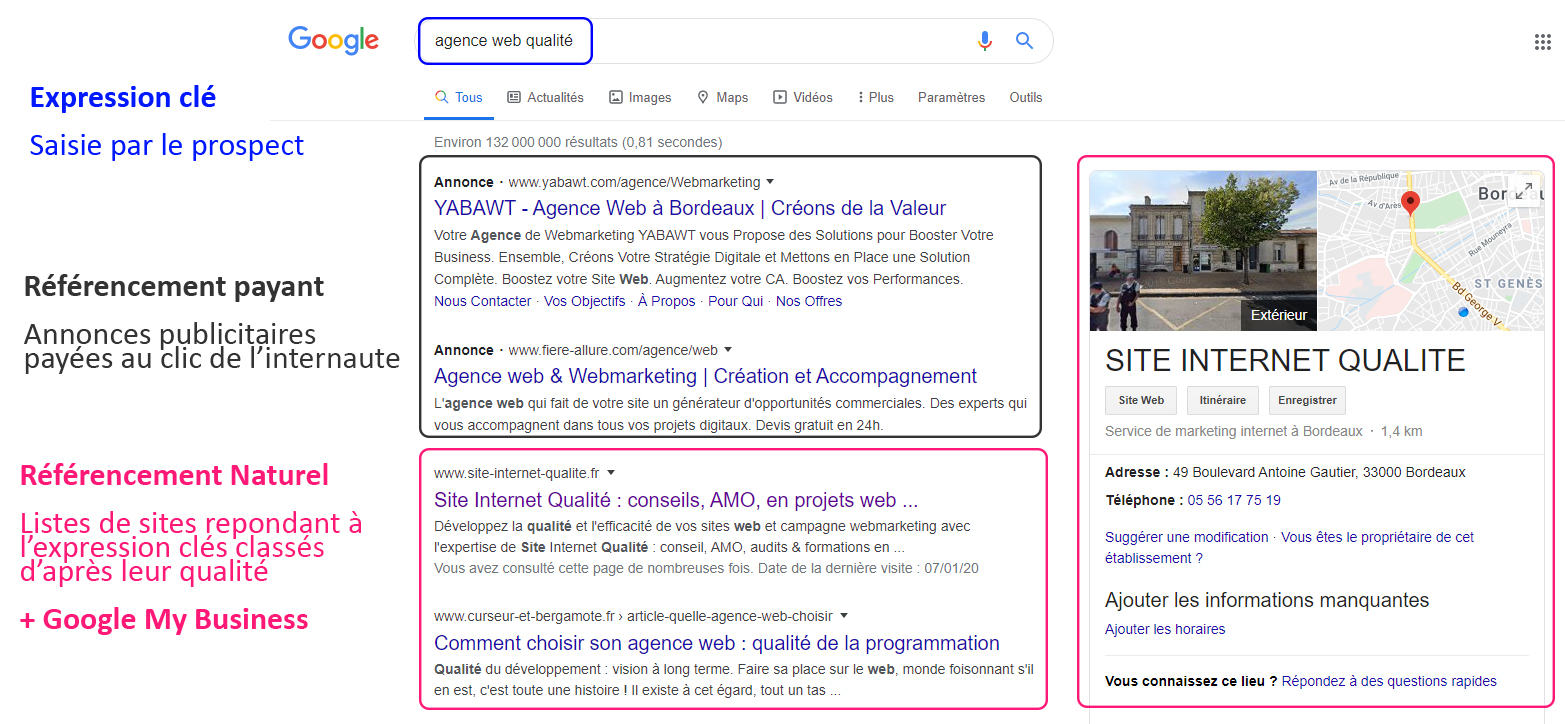Select the Tous tab
Image resolution: width=1565 pixels, height=724 pixels.
point(459,97)
